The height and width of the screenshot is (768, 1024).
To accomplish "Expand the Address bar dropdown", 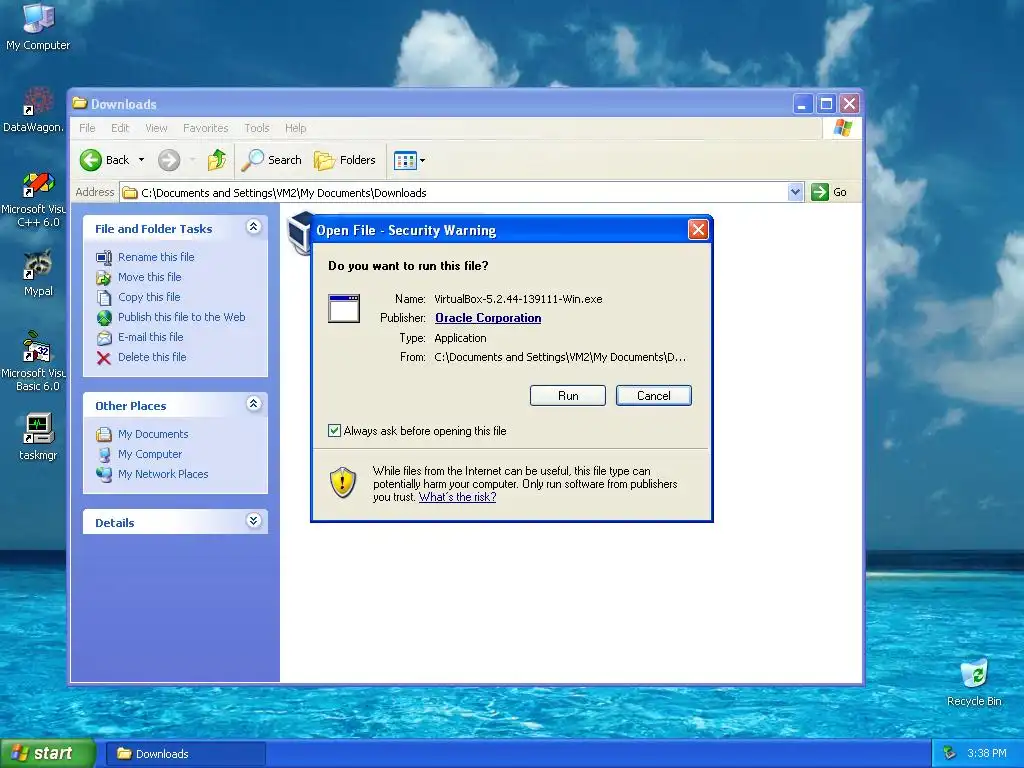I will pyautogui.click(x=795, y=192).
